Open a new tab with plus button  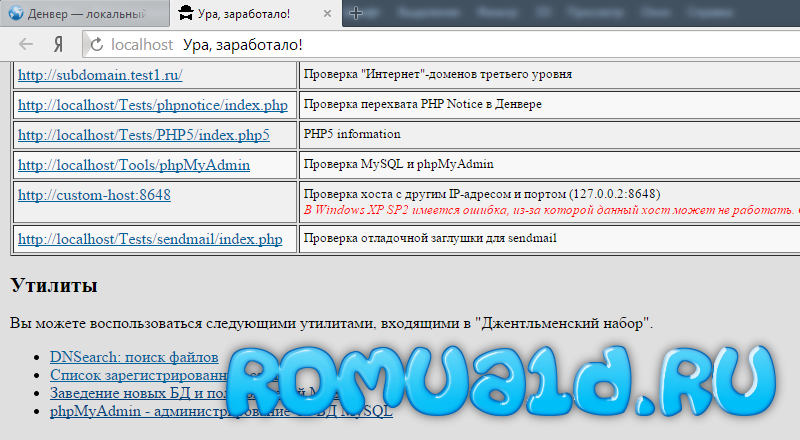coord(356,13)
